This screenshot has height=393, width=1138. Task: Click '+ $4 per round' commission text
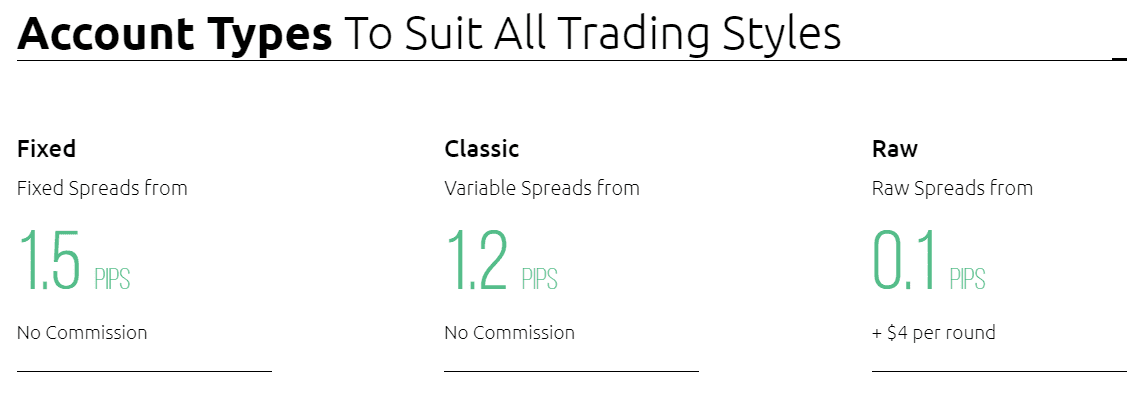coord(933,333)
